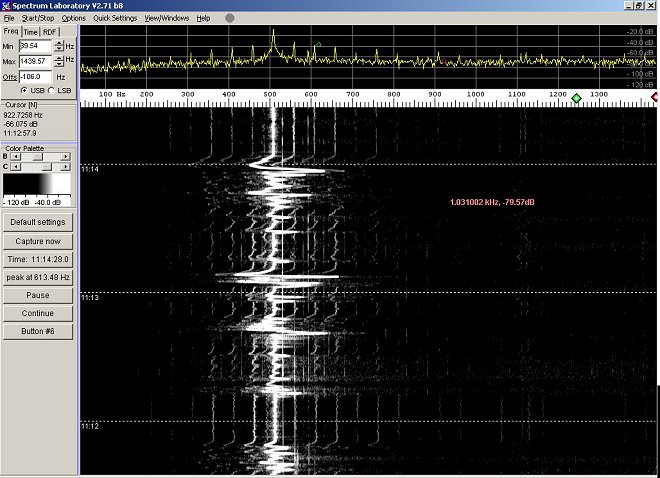Viewport: 660px width, 478px height.
Task: Click the brightness B slider thumb
Action: [x=38, y=157]
